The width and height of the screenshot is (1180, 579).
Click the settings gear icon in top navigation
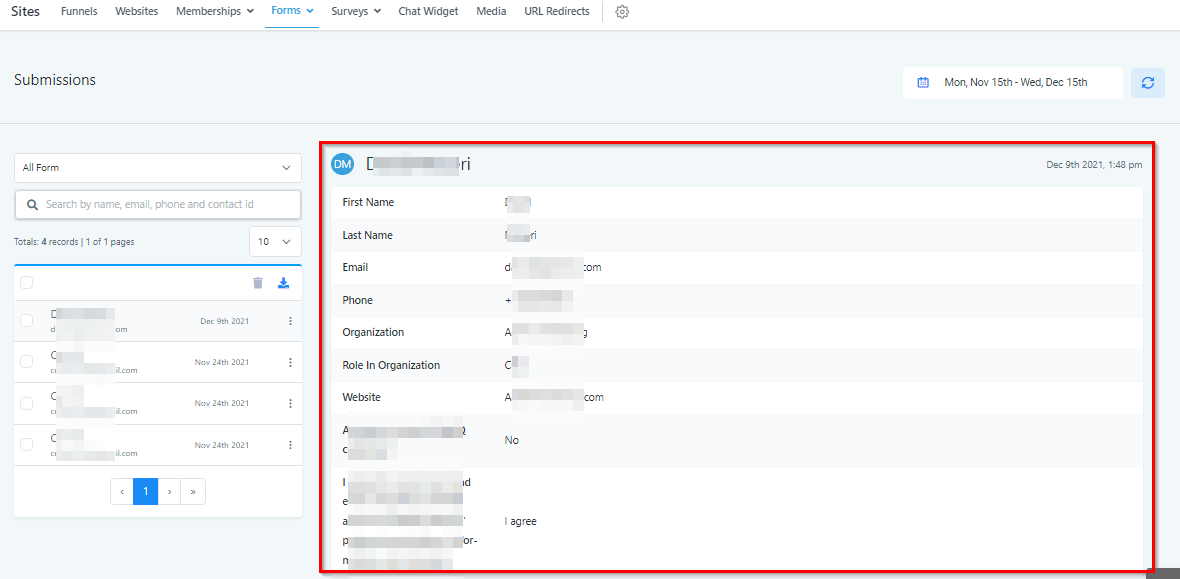(x=622, y=12)
